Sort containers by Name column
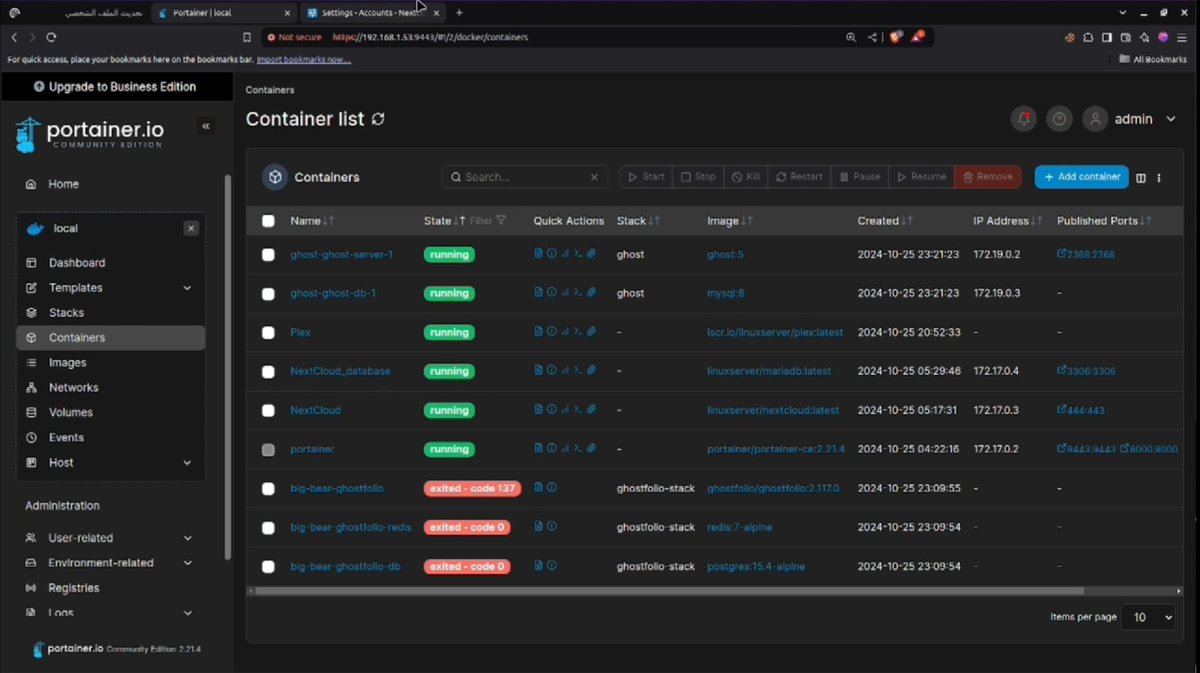This screenshot has width=1200, height=673. [312, 221]
